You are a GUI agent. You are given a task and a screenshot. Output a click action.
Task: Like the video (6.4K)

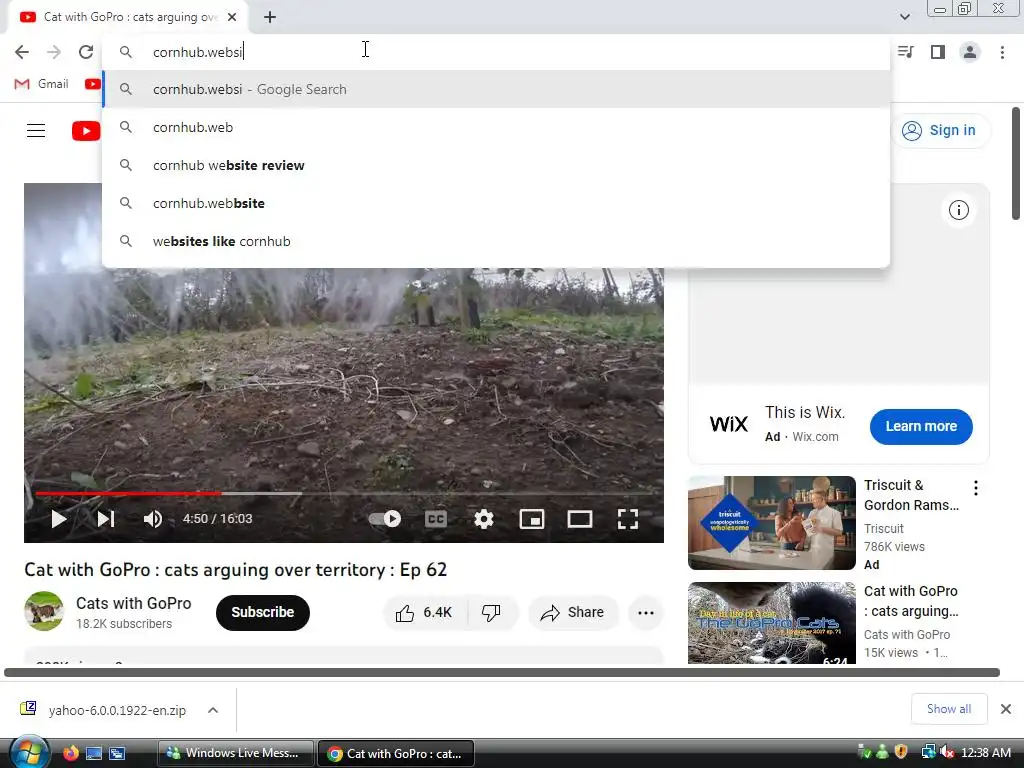(x=424, y=613)
